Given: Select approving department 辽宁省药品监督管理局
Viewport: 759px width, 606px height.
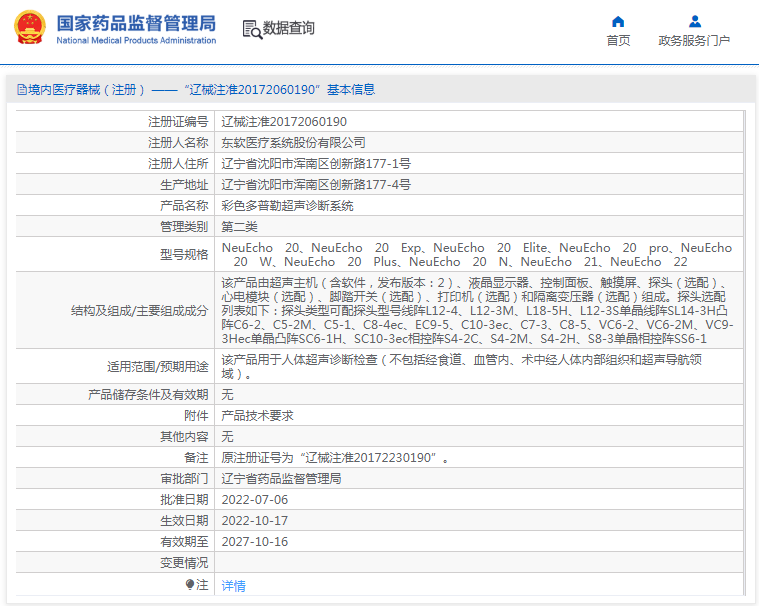Looking at the screenshot, I should 281,479.
